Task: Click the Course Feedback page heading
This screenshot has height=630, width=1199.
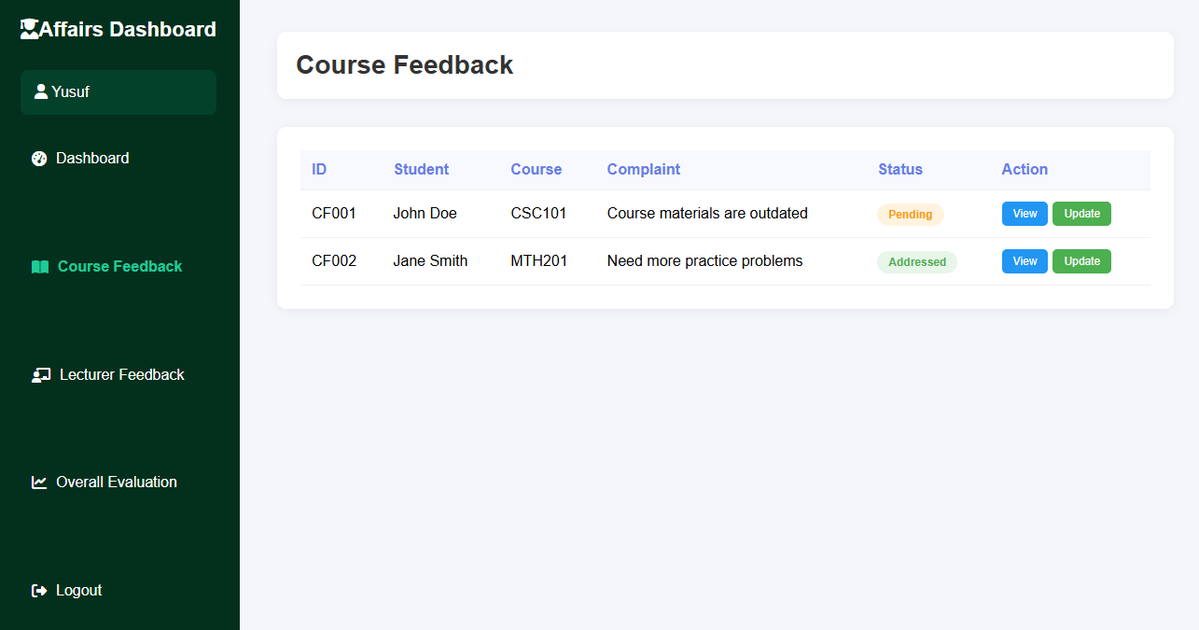Action: click(405, 65)
